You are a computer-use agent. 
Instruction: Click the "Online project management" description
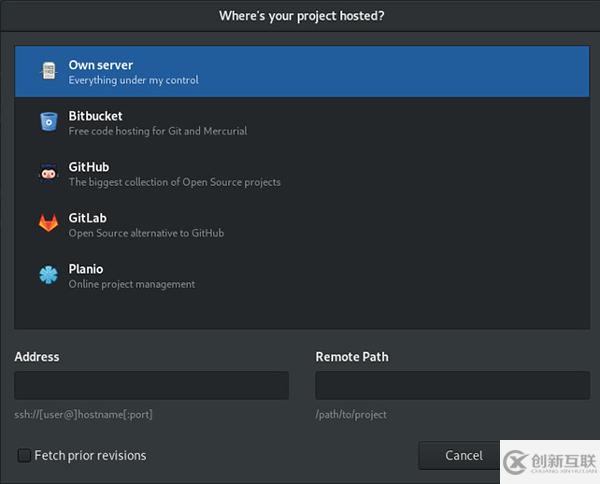coord(132,284)
